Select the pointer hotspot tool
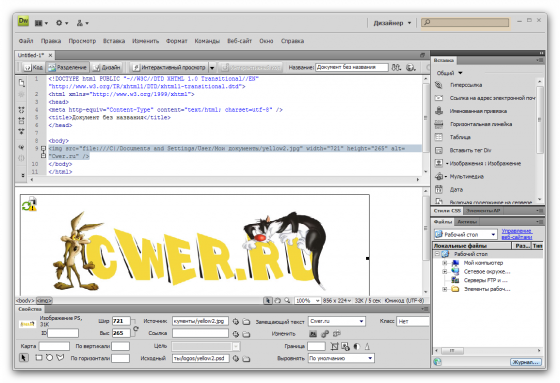 (x=24, y=358)
